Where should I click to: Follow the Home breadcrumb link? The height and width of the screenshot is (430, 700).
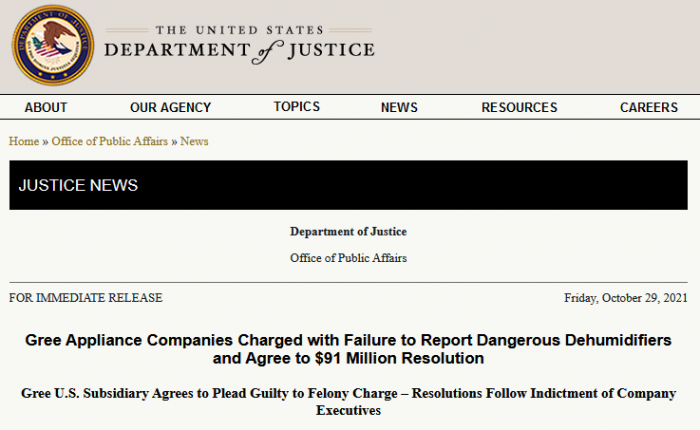pos(24,141)
